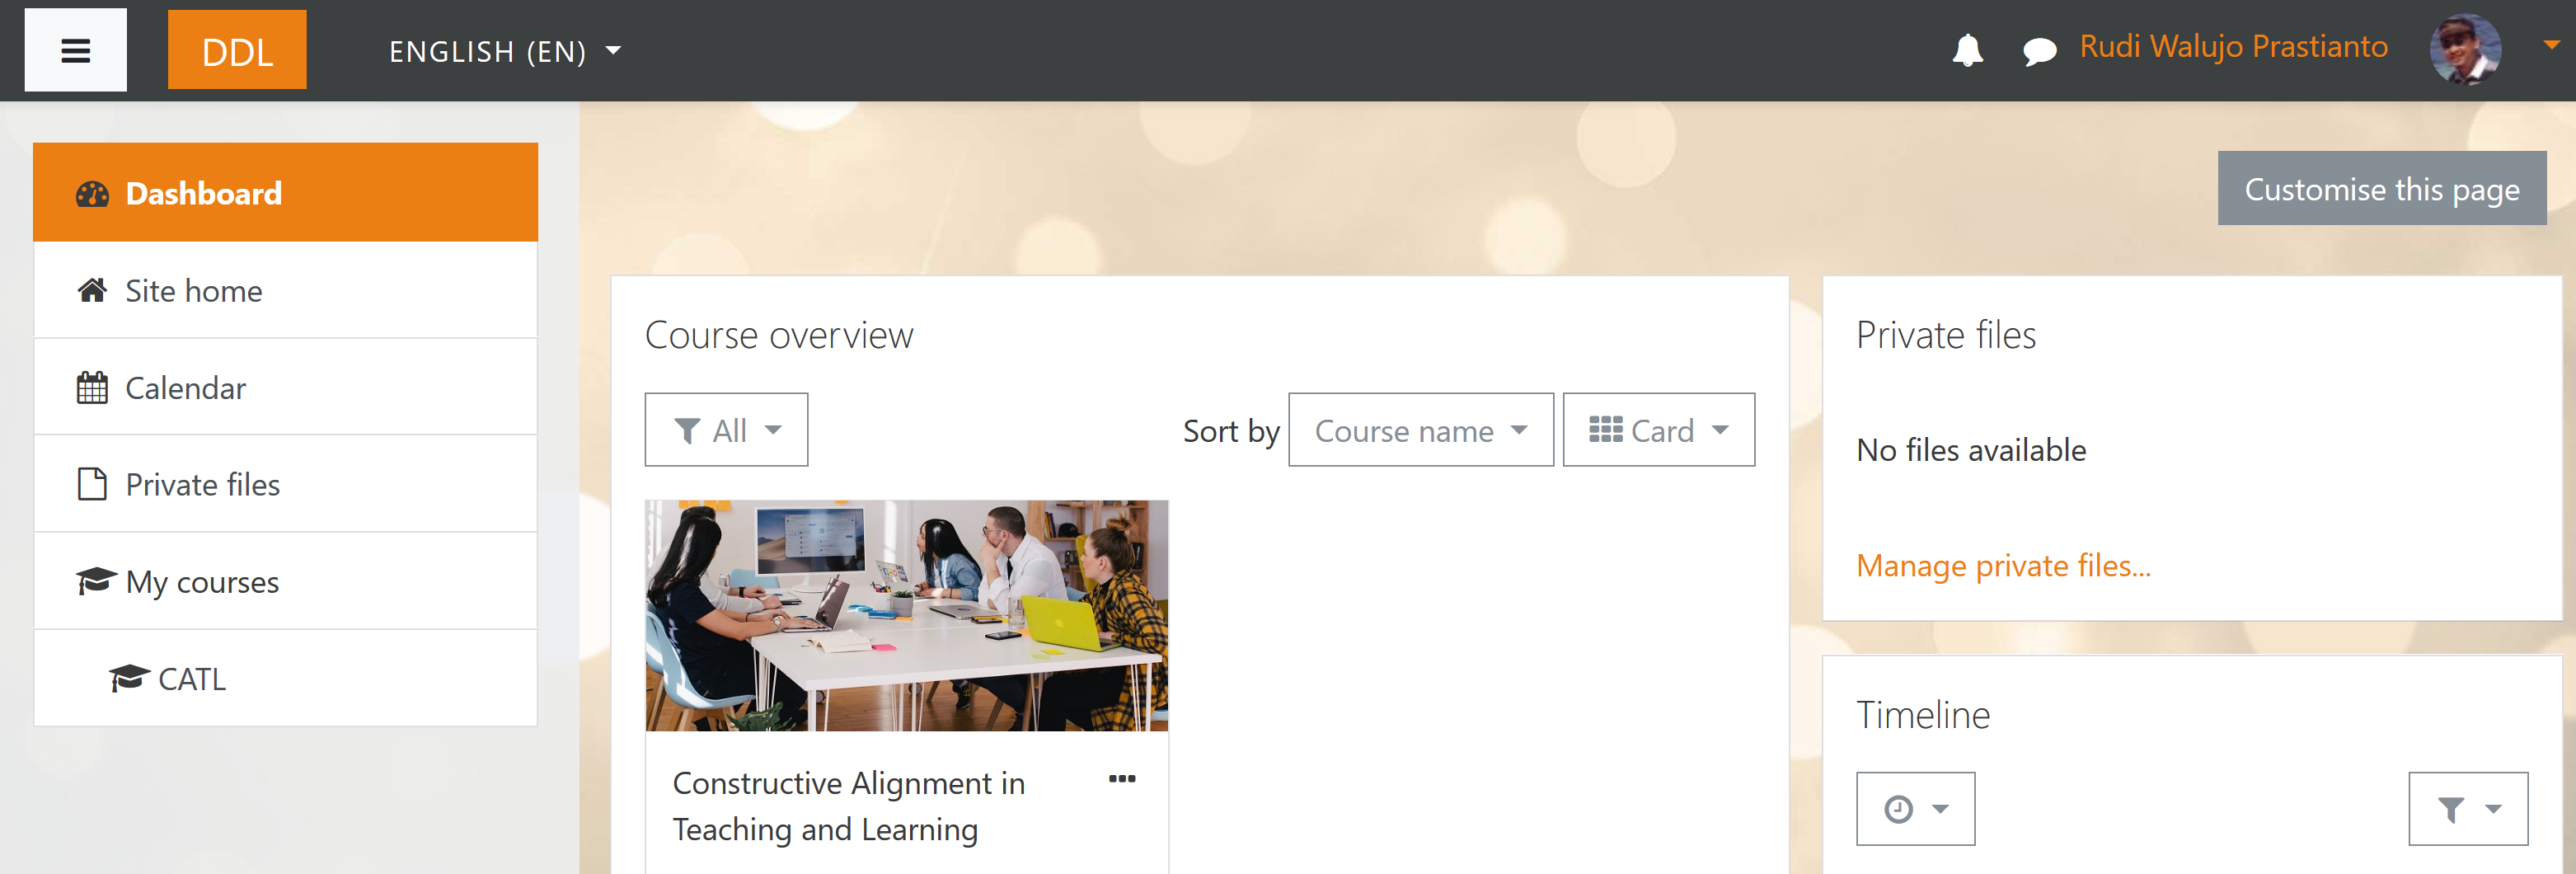Expand the user menu arrow
This screenshot has width=2576, height=874.
(x=2551, y=46)
